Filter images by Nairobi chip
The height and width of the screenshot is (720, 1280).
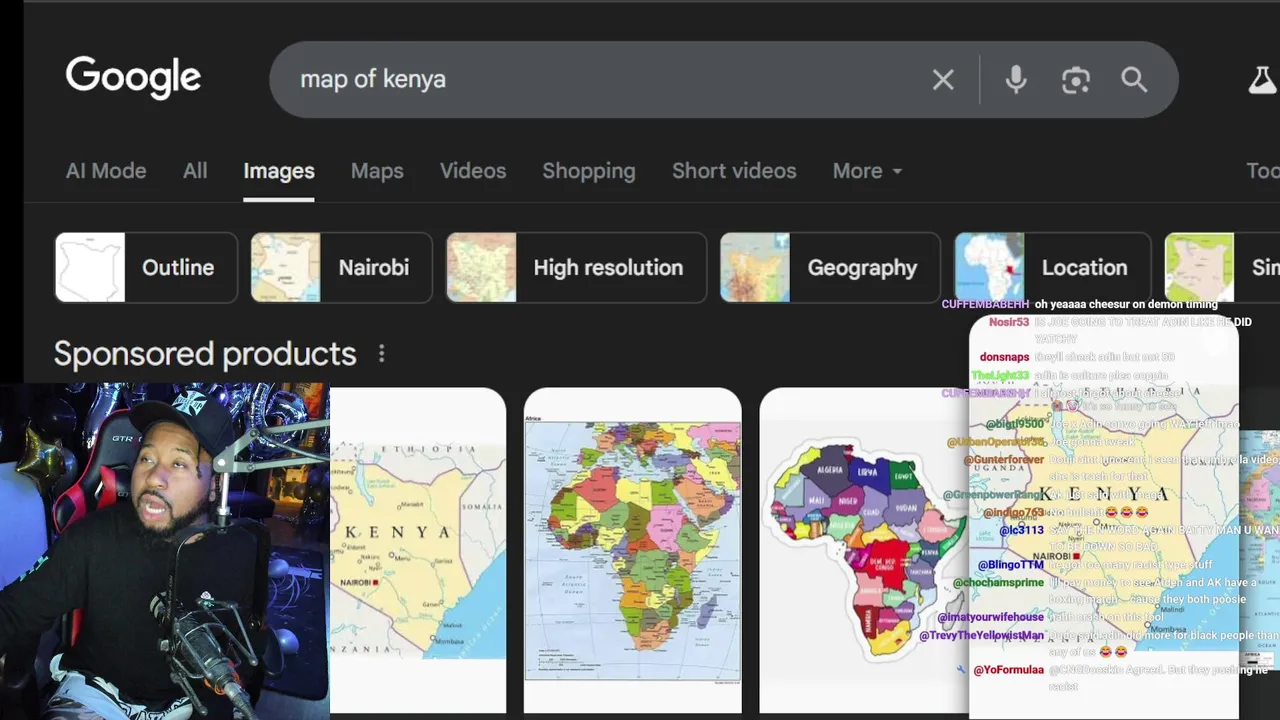341,267
